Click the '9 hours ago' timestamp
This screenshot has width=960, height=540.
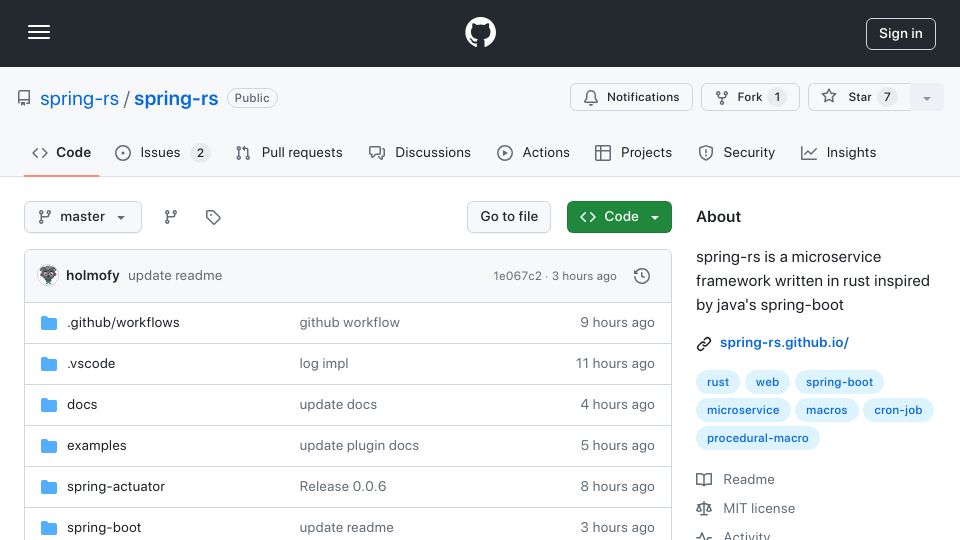[617, 323]
